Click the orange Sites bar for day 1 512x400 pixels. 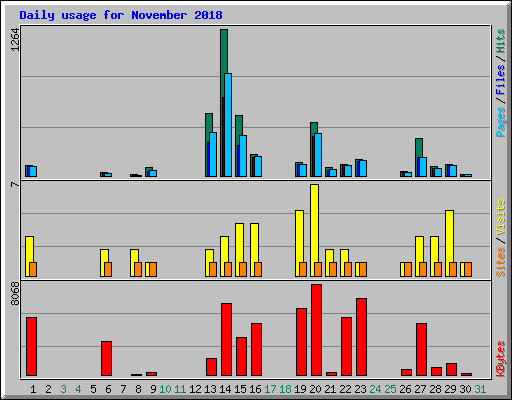(x=33, y=269)
